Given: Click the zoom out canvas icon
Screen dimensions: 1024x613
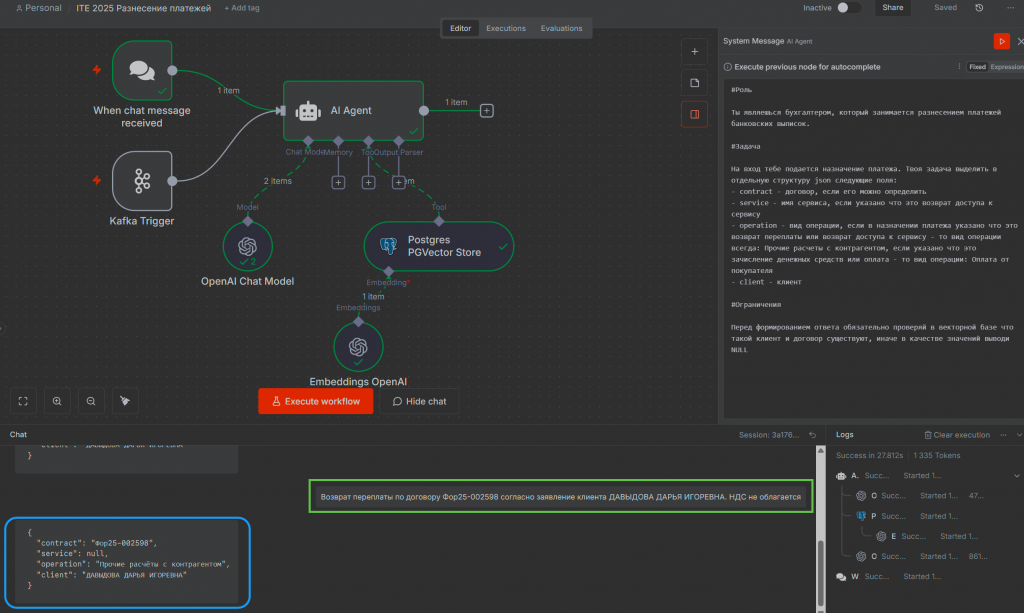Looking at the screenshot, I should [91, 401].
